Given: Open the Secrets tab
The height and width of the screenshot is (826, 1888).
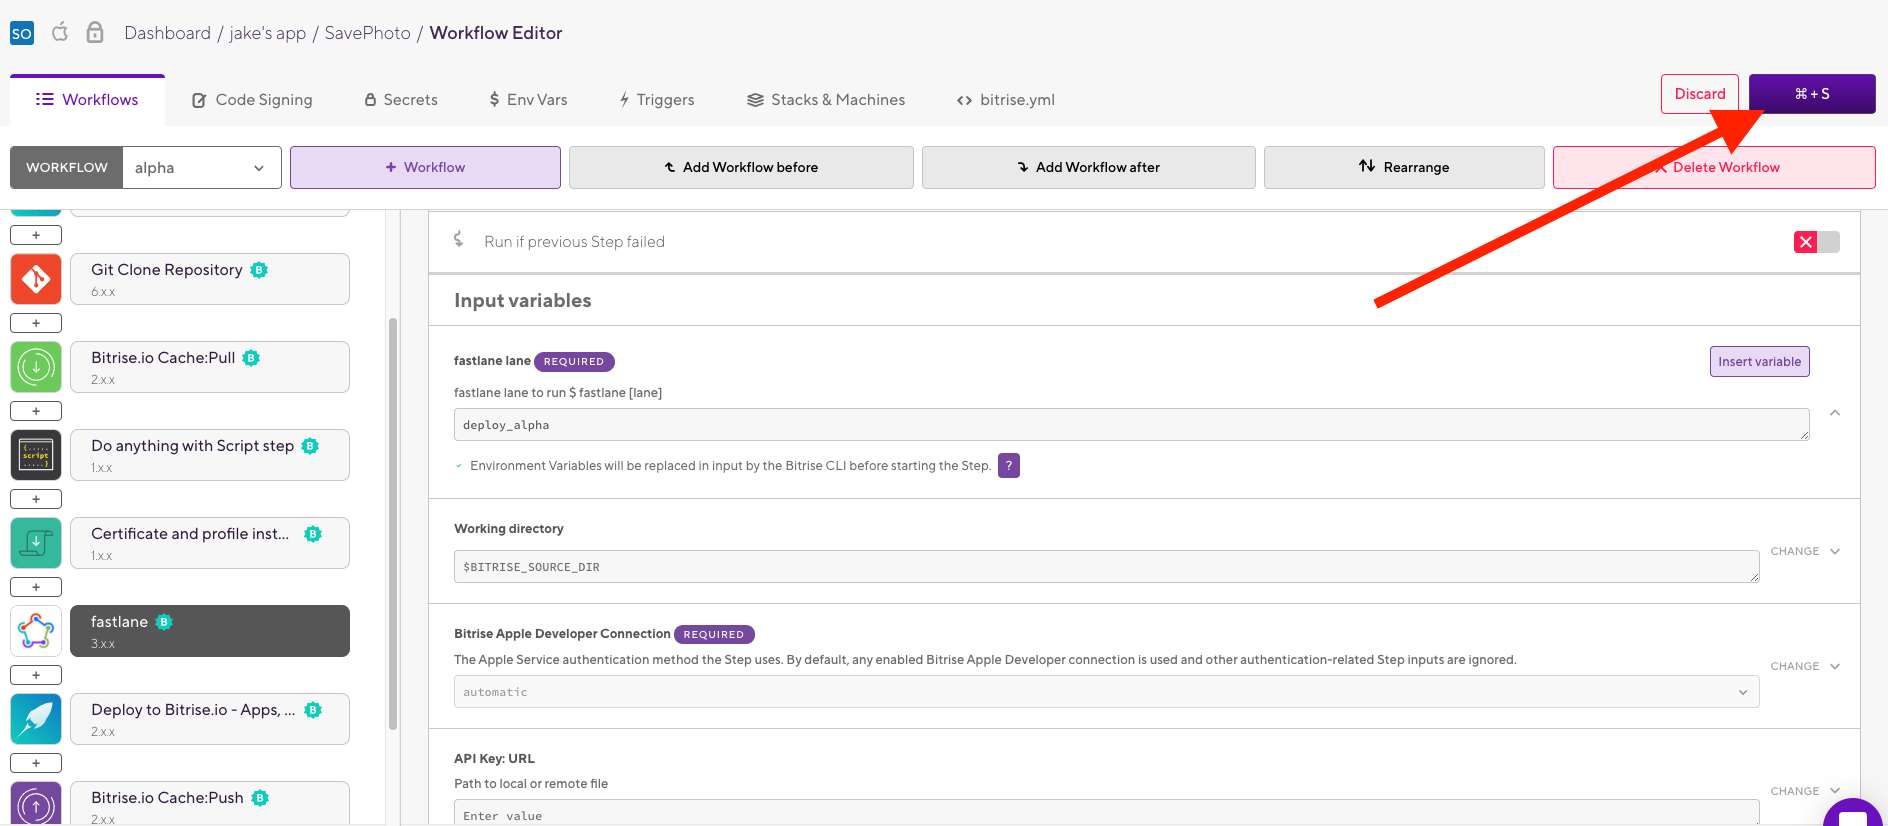Looking at the screenshot, I should click(400, 100).
